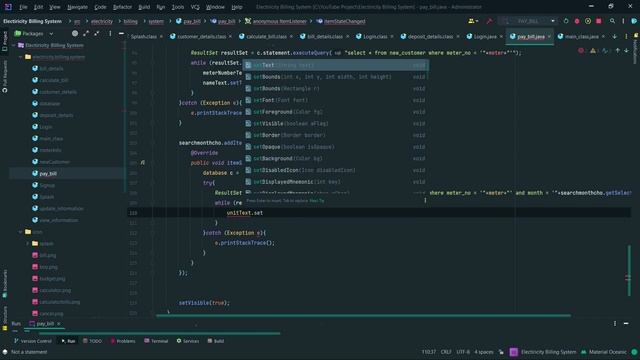This screenshot has height=360, width=640.
Task: Open the Build tool window
Action: point(216,341)
